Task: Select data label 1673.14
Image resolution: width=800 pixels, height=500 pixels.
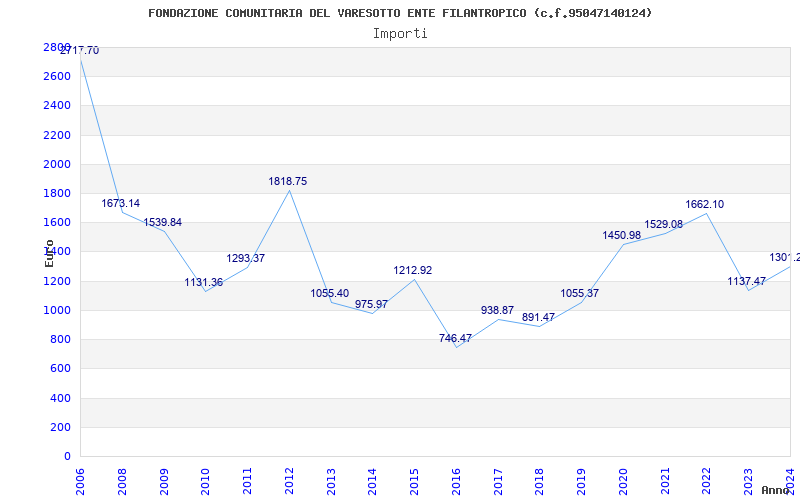Action: coord(120,203)
